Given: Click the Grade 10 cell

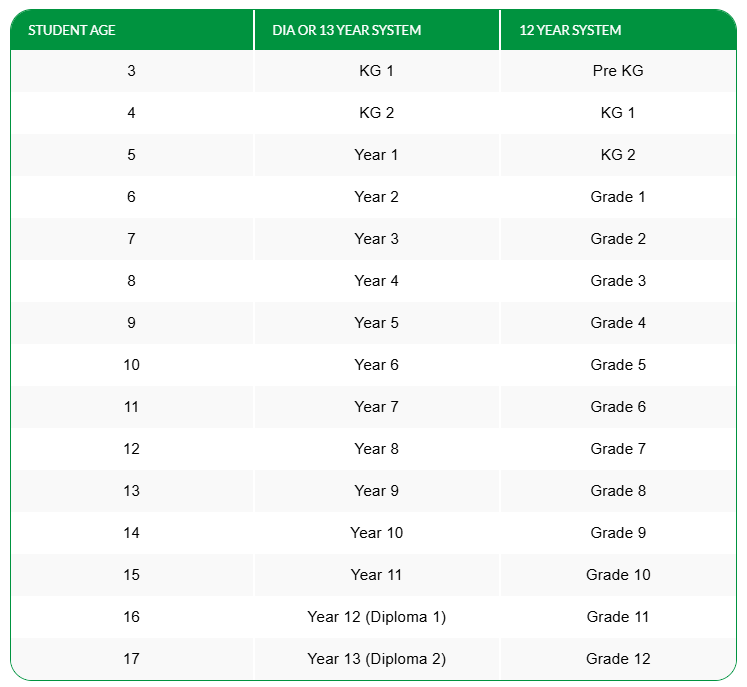Looking at the screenshot, I should point(618,575).
